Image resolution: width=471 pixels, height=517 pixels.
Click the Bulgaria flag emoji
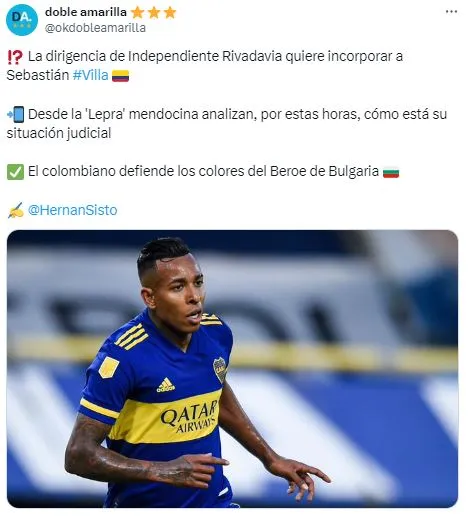[x=391, y=172]
